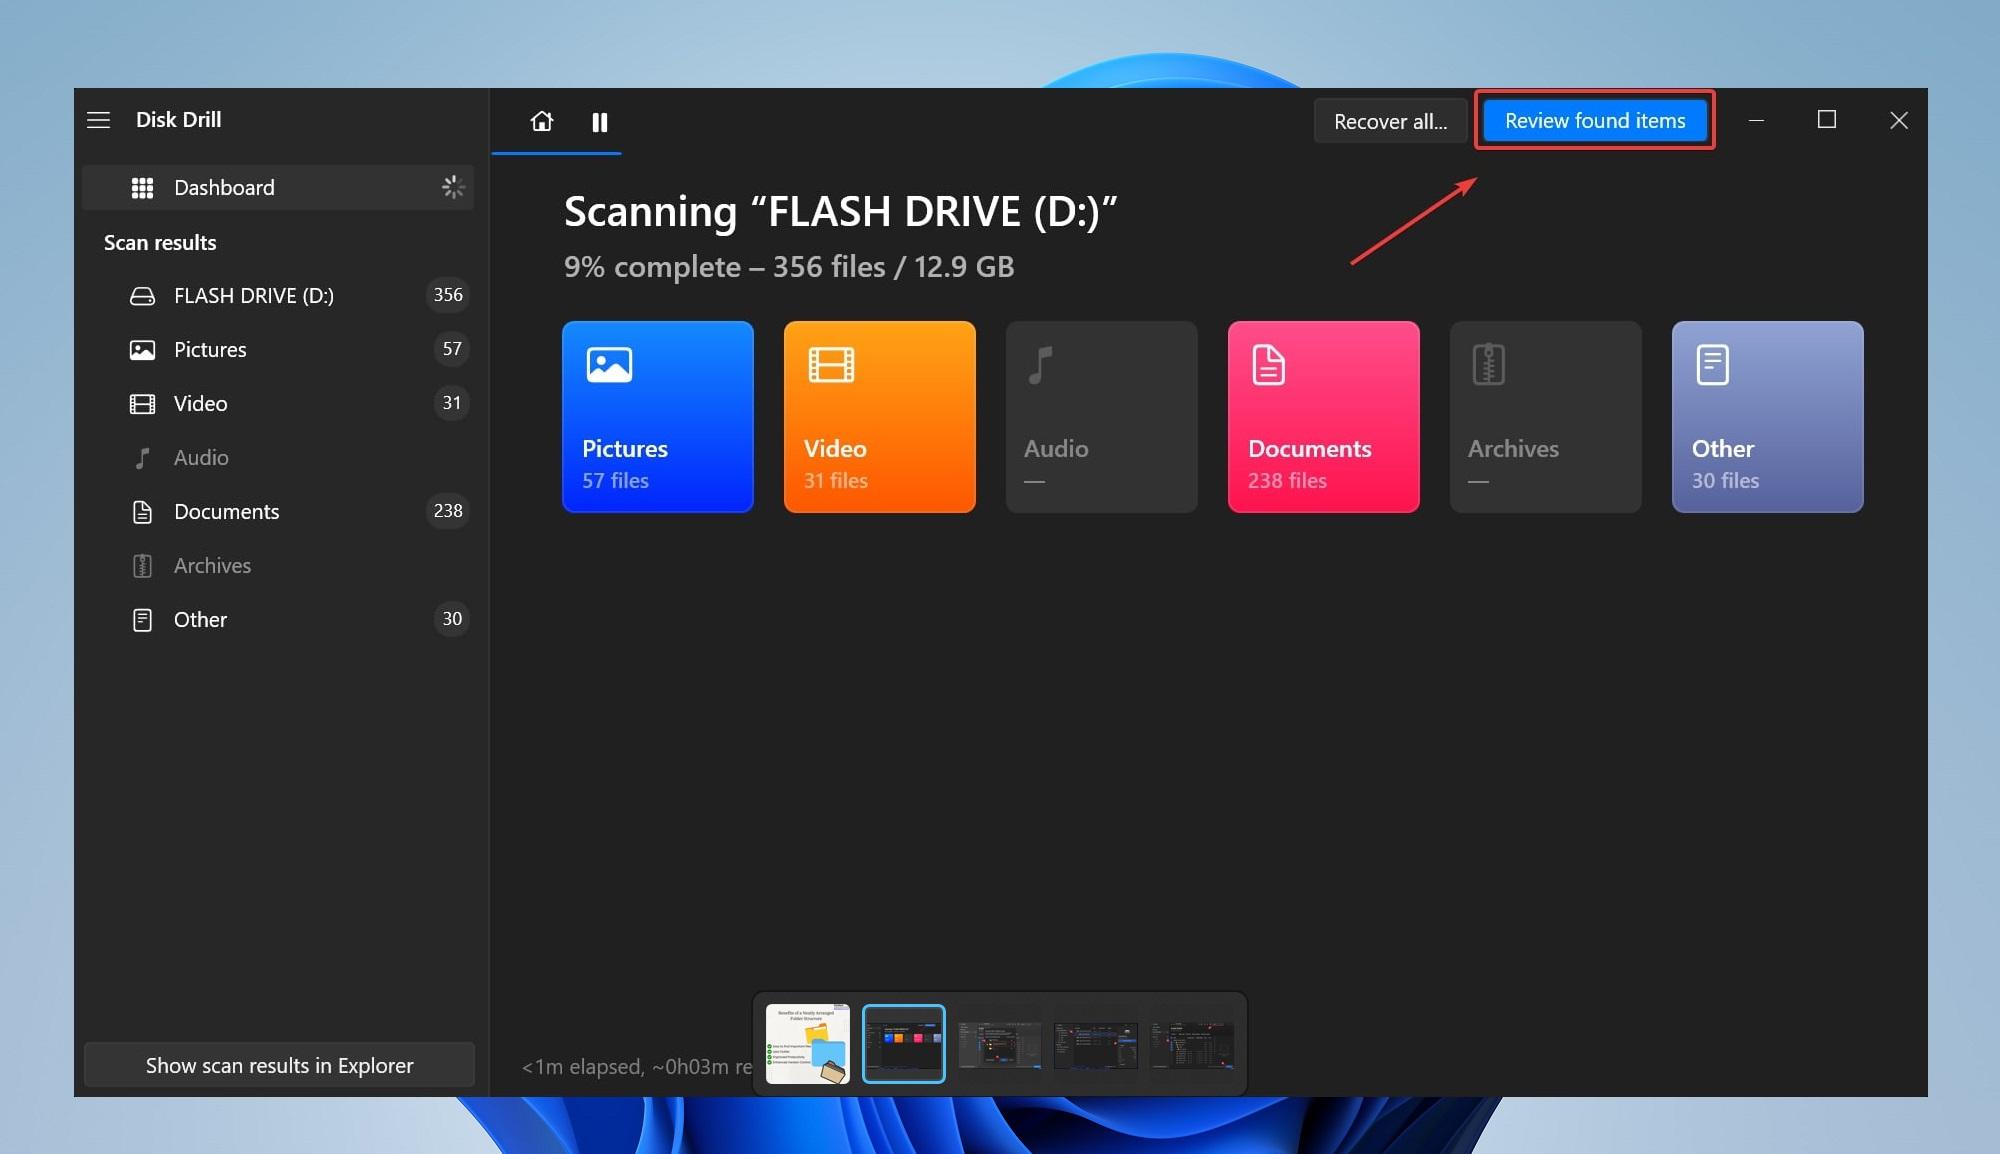
Task: Expand Video scan results sidebar
Action: (x=198, y=403)
